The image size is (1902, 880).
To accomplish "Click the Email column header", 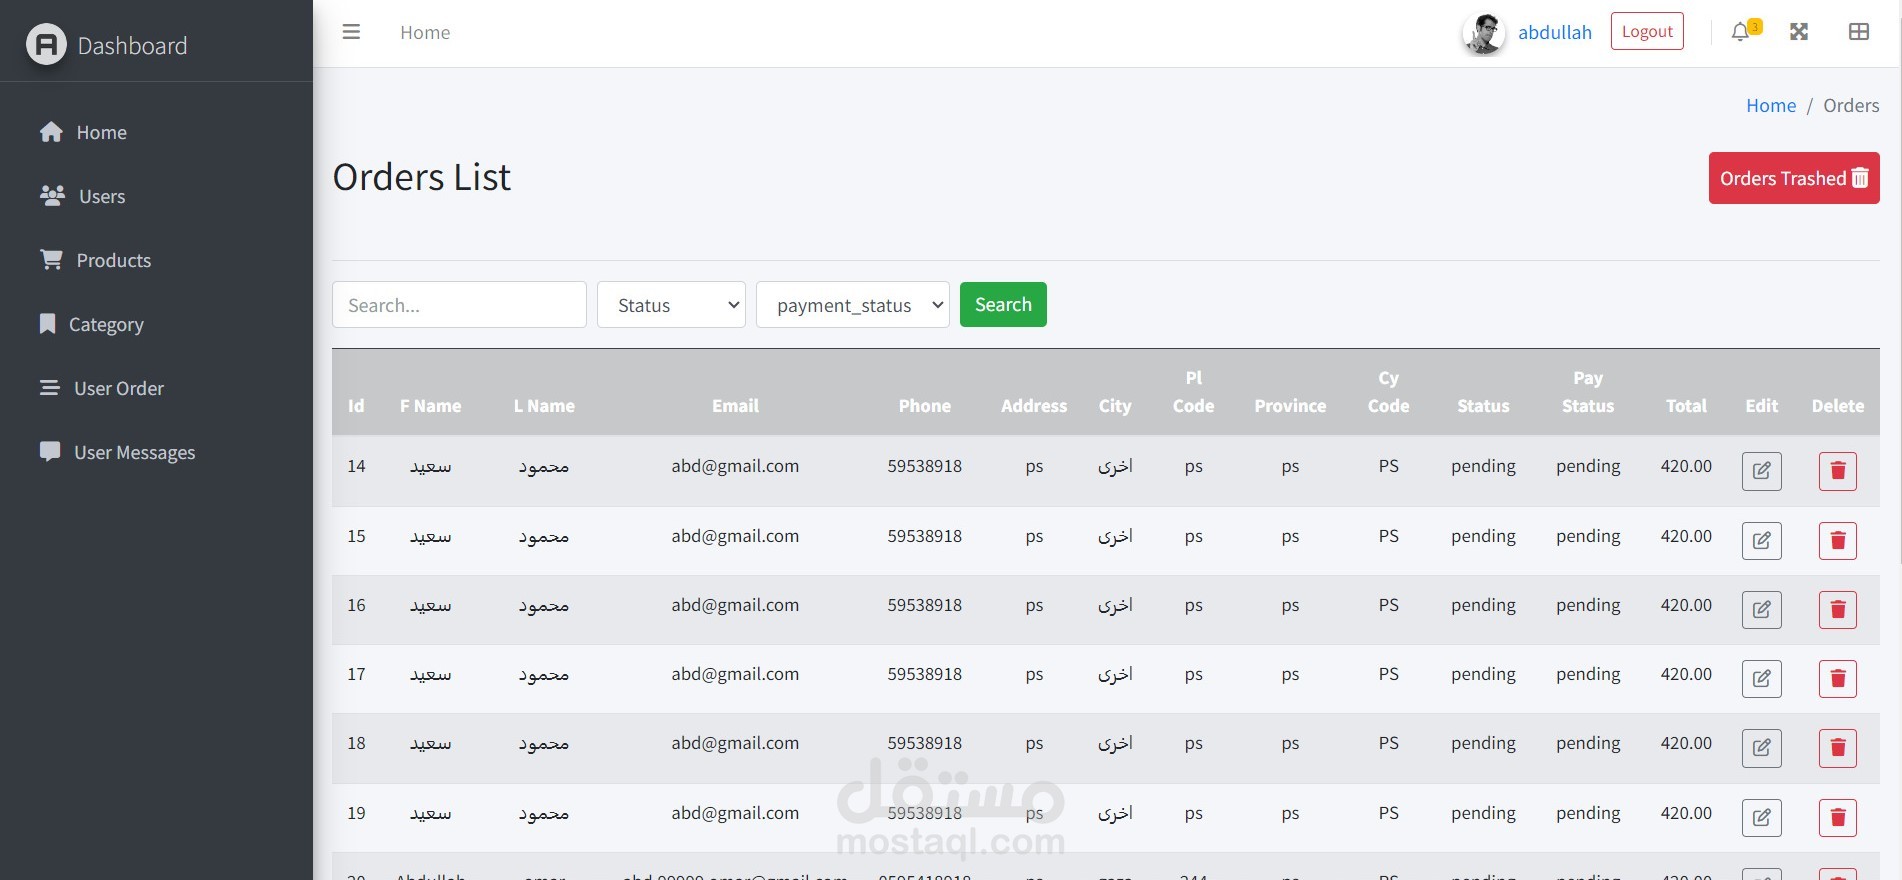I will (x=735, y=406).
